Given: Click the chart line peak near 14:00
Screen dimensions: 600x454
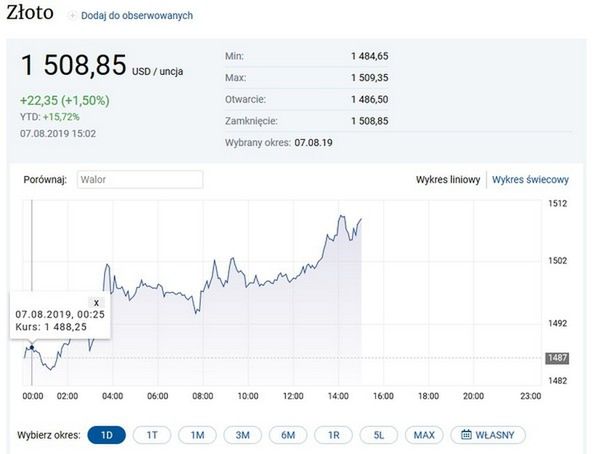Looking at the screenshot, I should coord(342,215).
